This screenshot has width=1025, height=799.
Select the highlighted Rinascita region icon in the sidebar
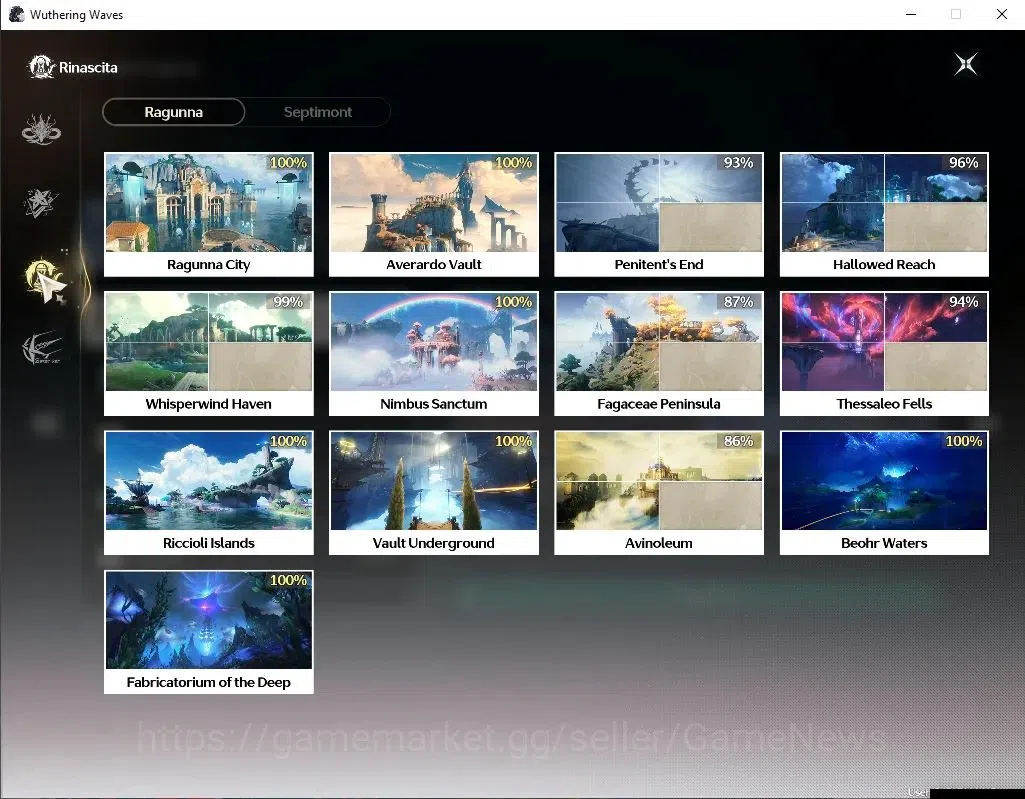click(43, 277)
